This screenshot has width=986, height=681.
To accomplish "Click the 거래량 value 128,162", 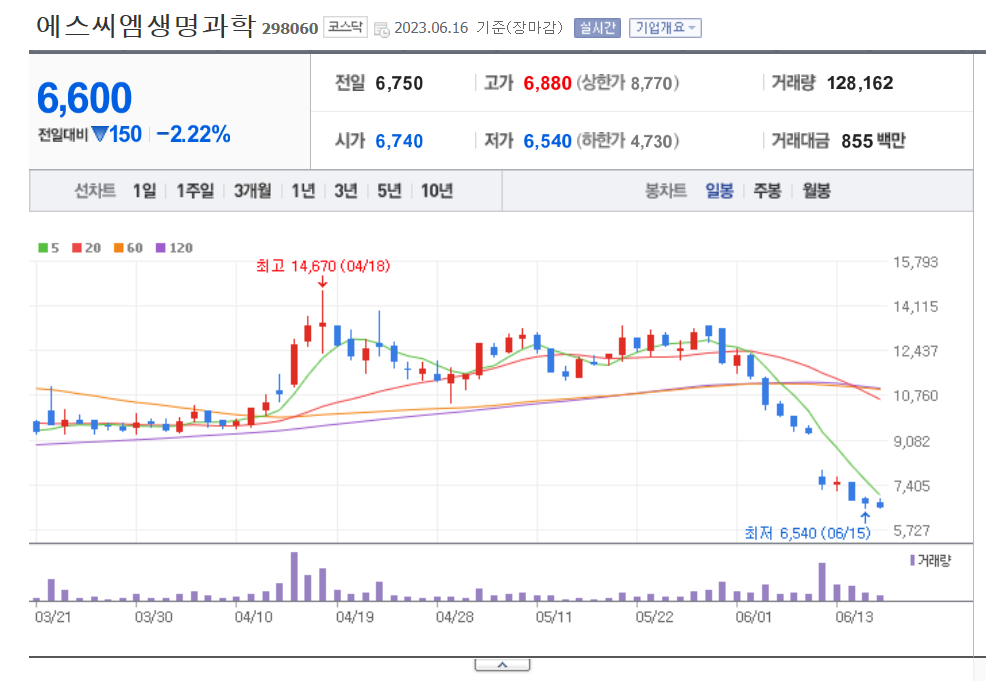I will [x=860, y=83].
